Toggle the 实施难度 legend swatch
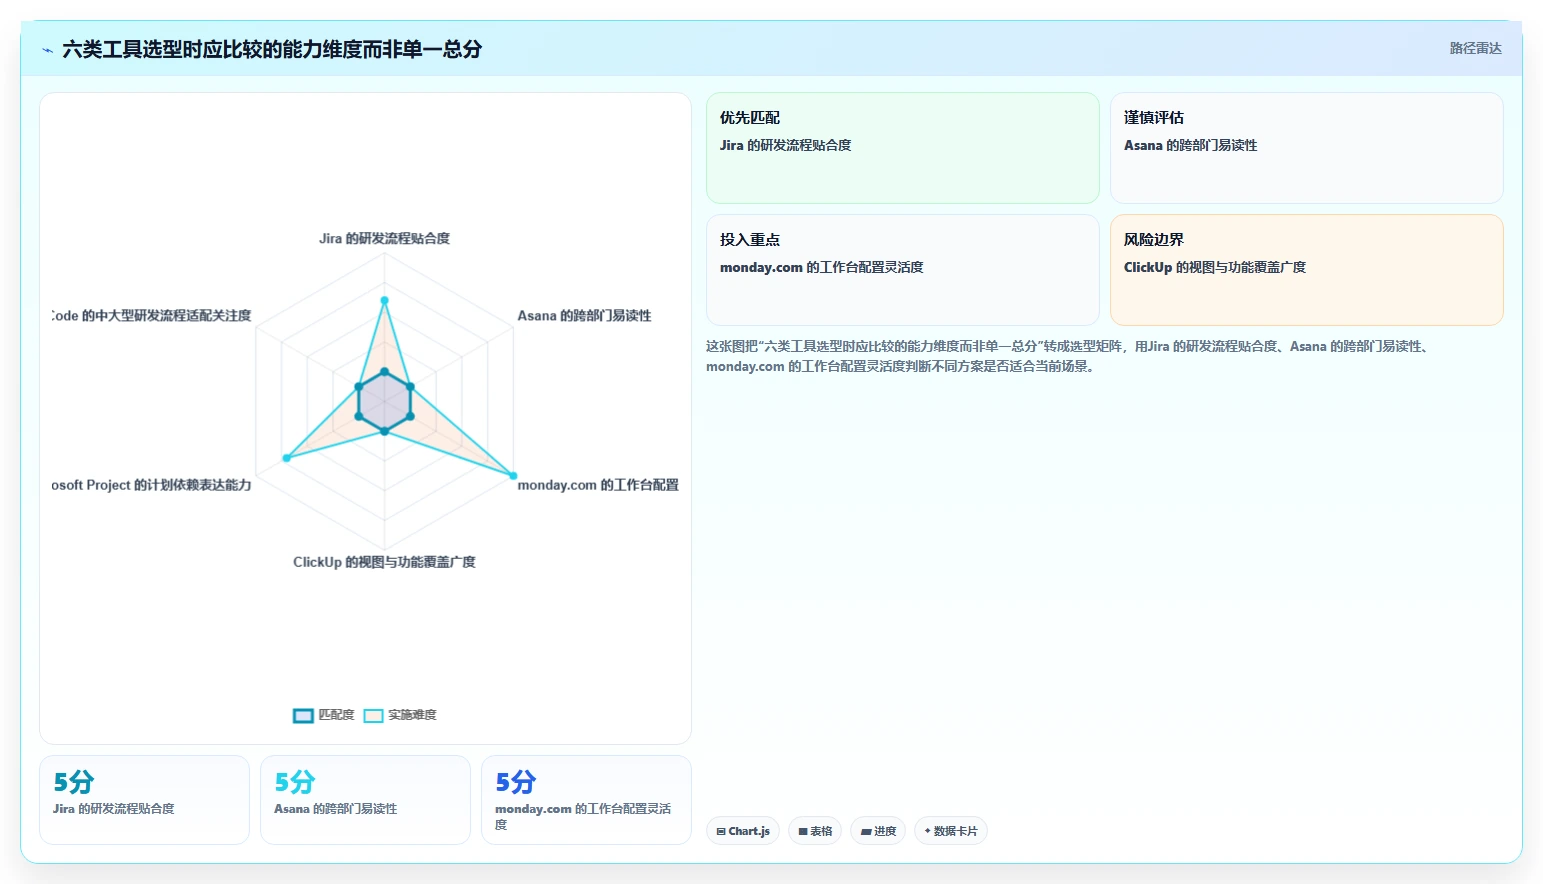This screenshot has height=884, width=1543. 373,715
